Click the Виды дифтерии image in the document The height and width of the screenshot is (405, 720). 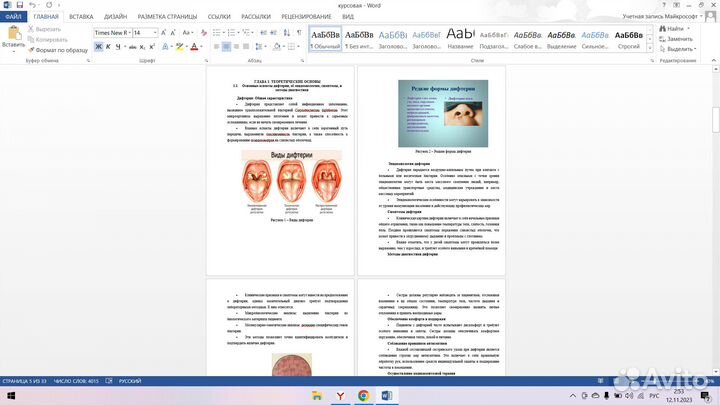coord(292,181)
